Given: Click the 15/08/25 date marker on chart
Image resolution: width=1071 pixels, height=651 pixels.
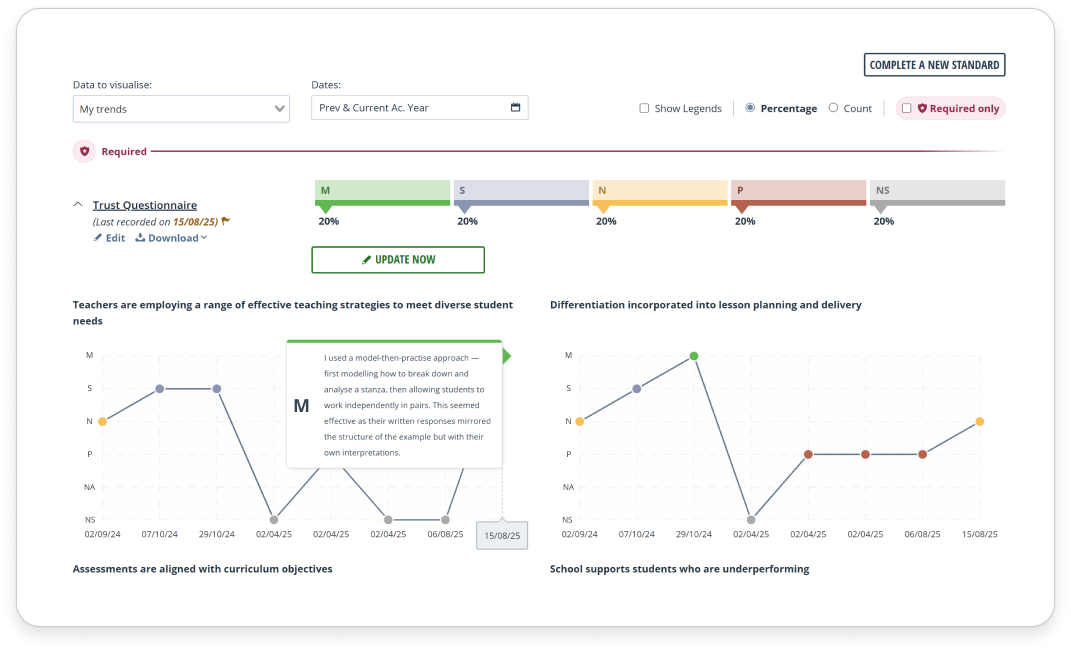Looking at the screenshot, I should click(502, 535).
